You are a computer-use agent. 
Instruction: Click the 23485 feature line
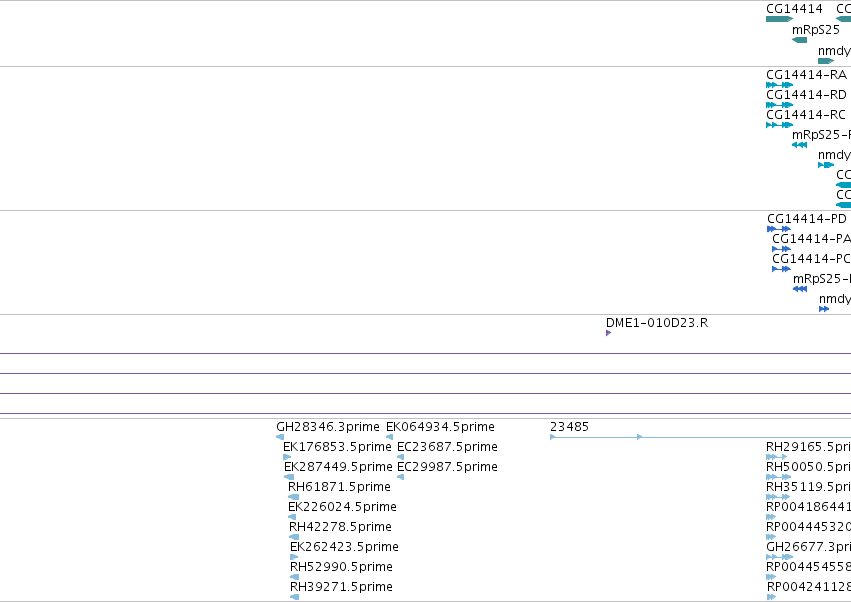tap(700, 437)
